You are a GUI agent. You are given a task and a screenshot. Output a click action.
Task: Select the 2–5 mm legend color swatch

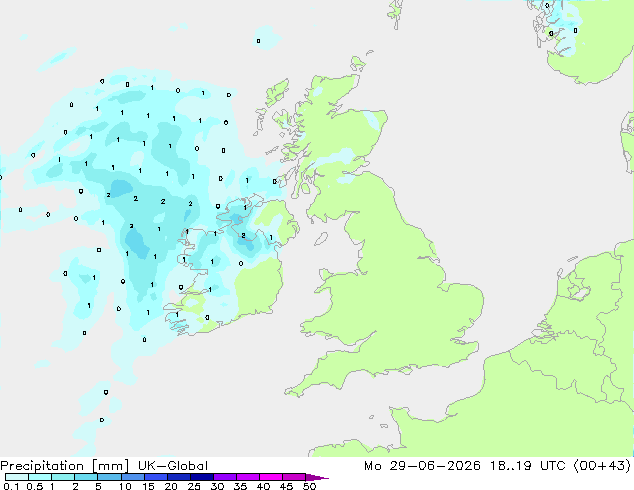click(86, 477)
